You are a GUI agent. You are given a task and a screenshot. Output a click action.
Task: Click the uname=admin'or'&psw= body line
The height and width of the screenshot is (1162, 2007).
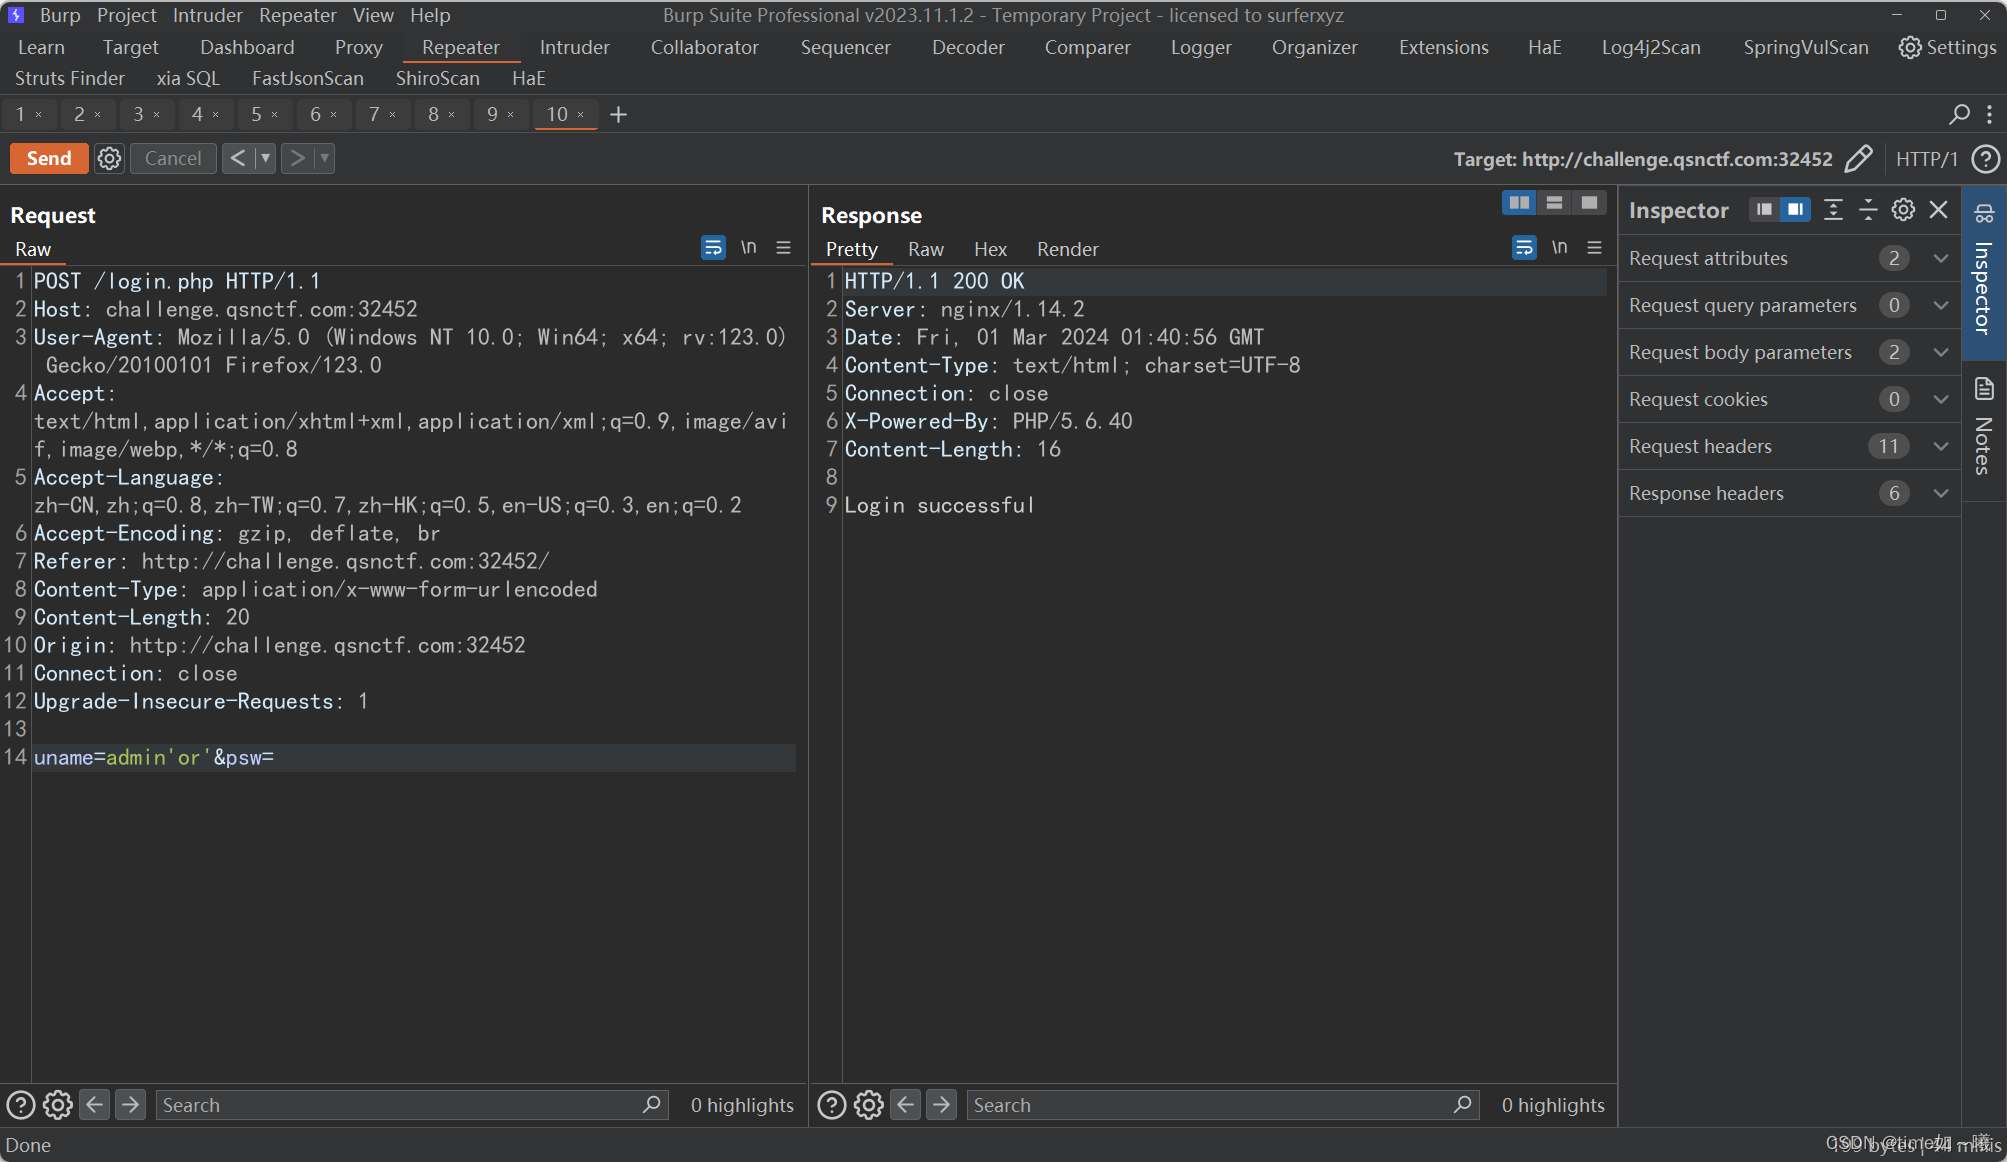154,757
